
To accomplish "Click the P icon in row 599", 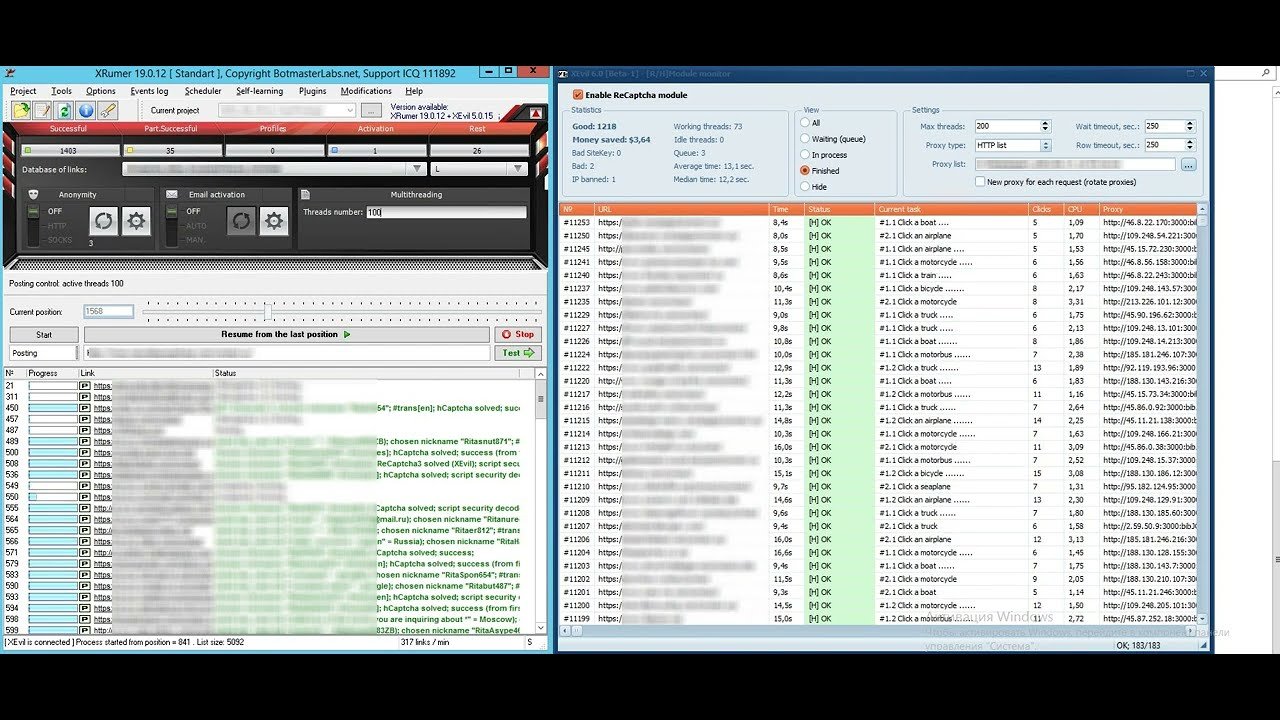I will tap(85, 630).
